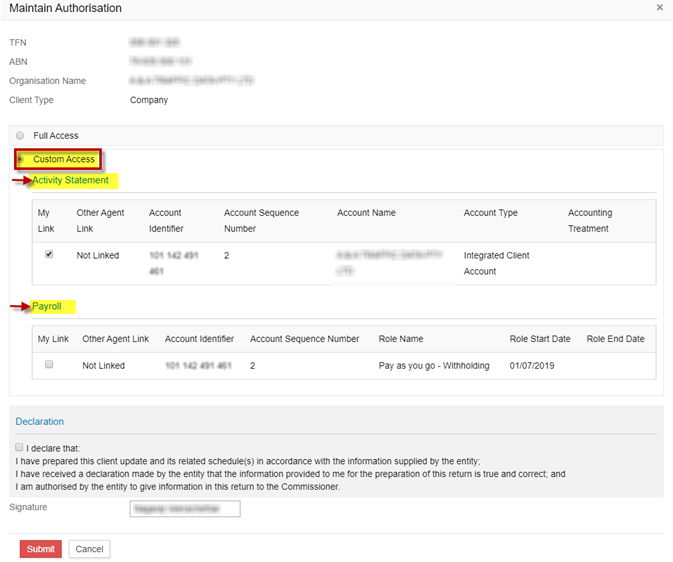The height and width of the screenshot is (562, 673).
Task: Click the Activity Statement section heading
Action: tap(70, 180)
